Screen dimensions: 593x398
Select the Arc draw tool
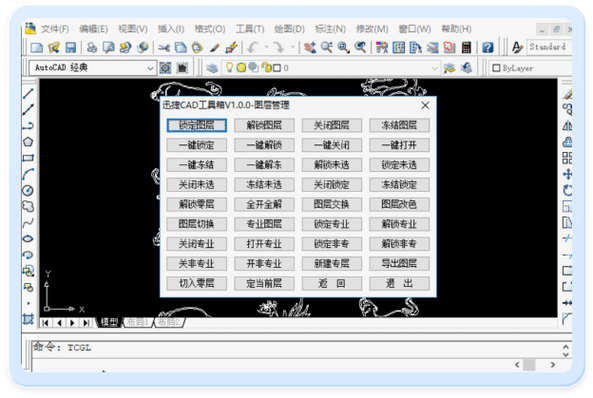pos(28,174)
